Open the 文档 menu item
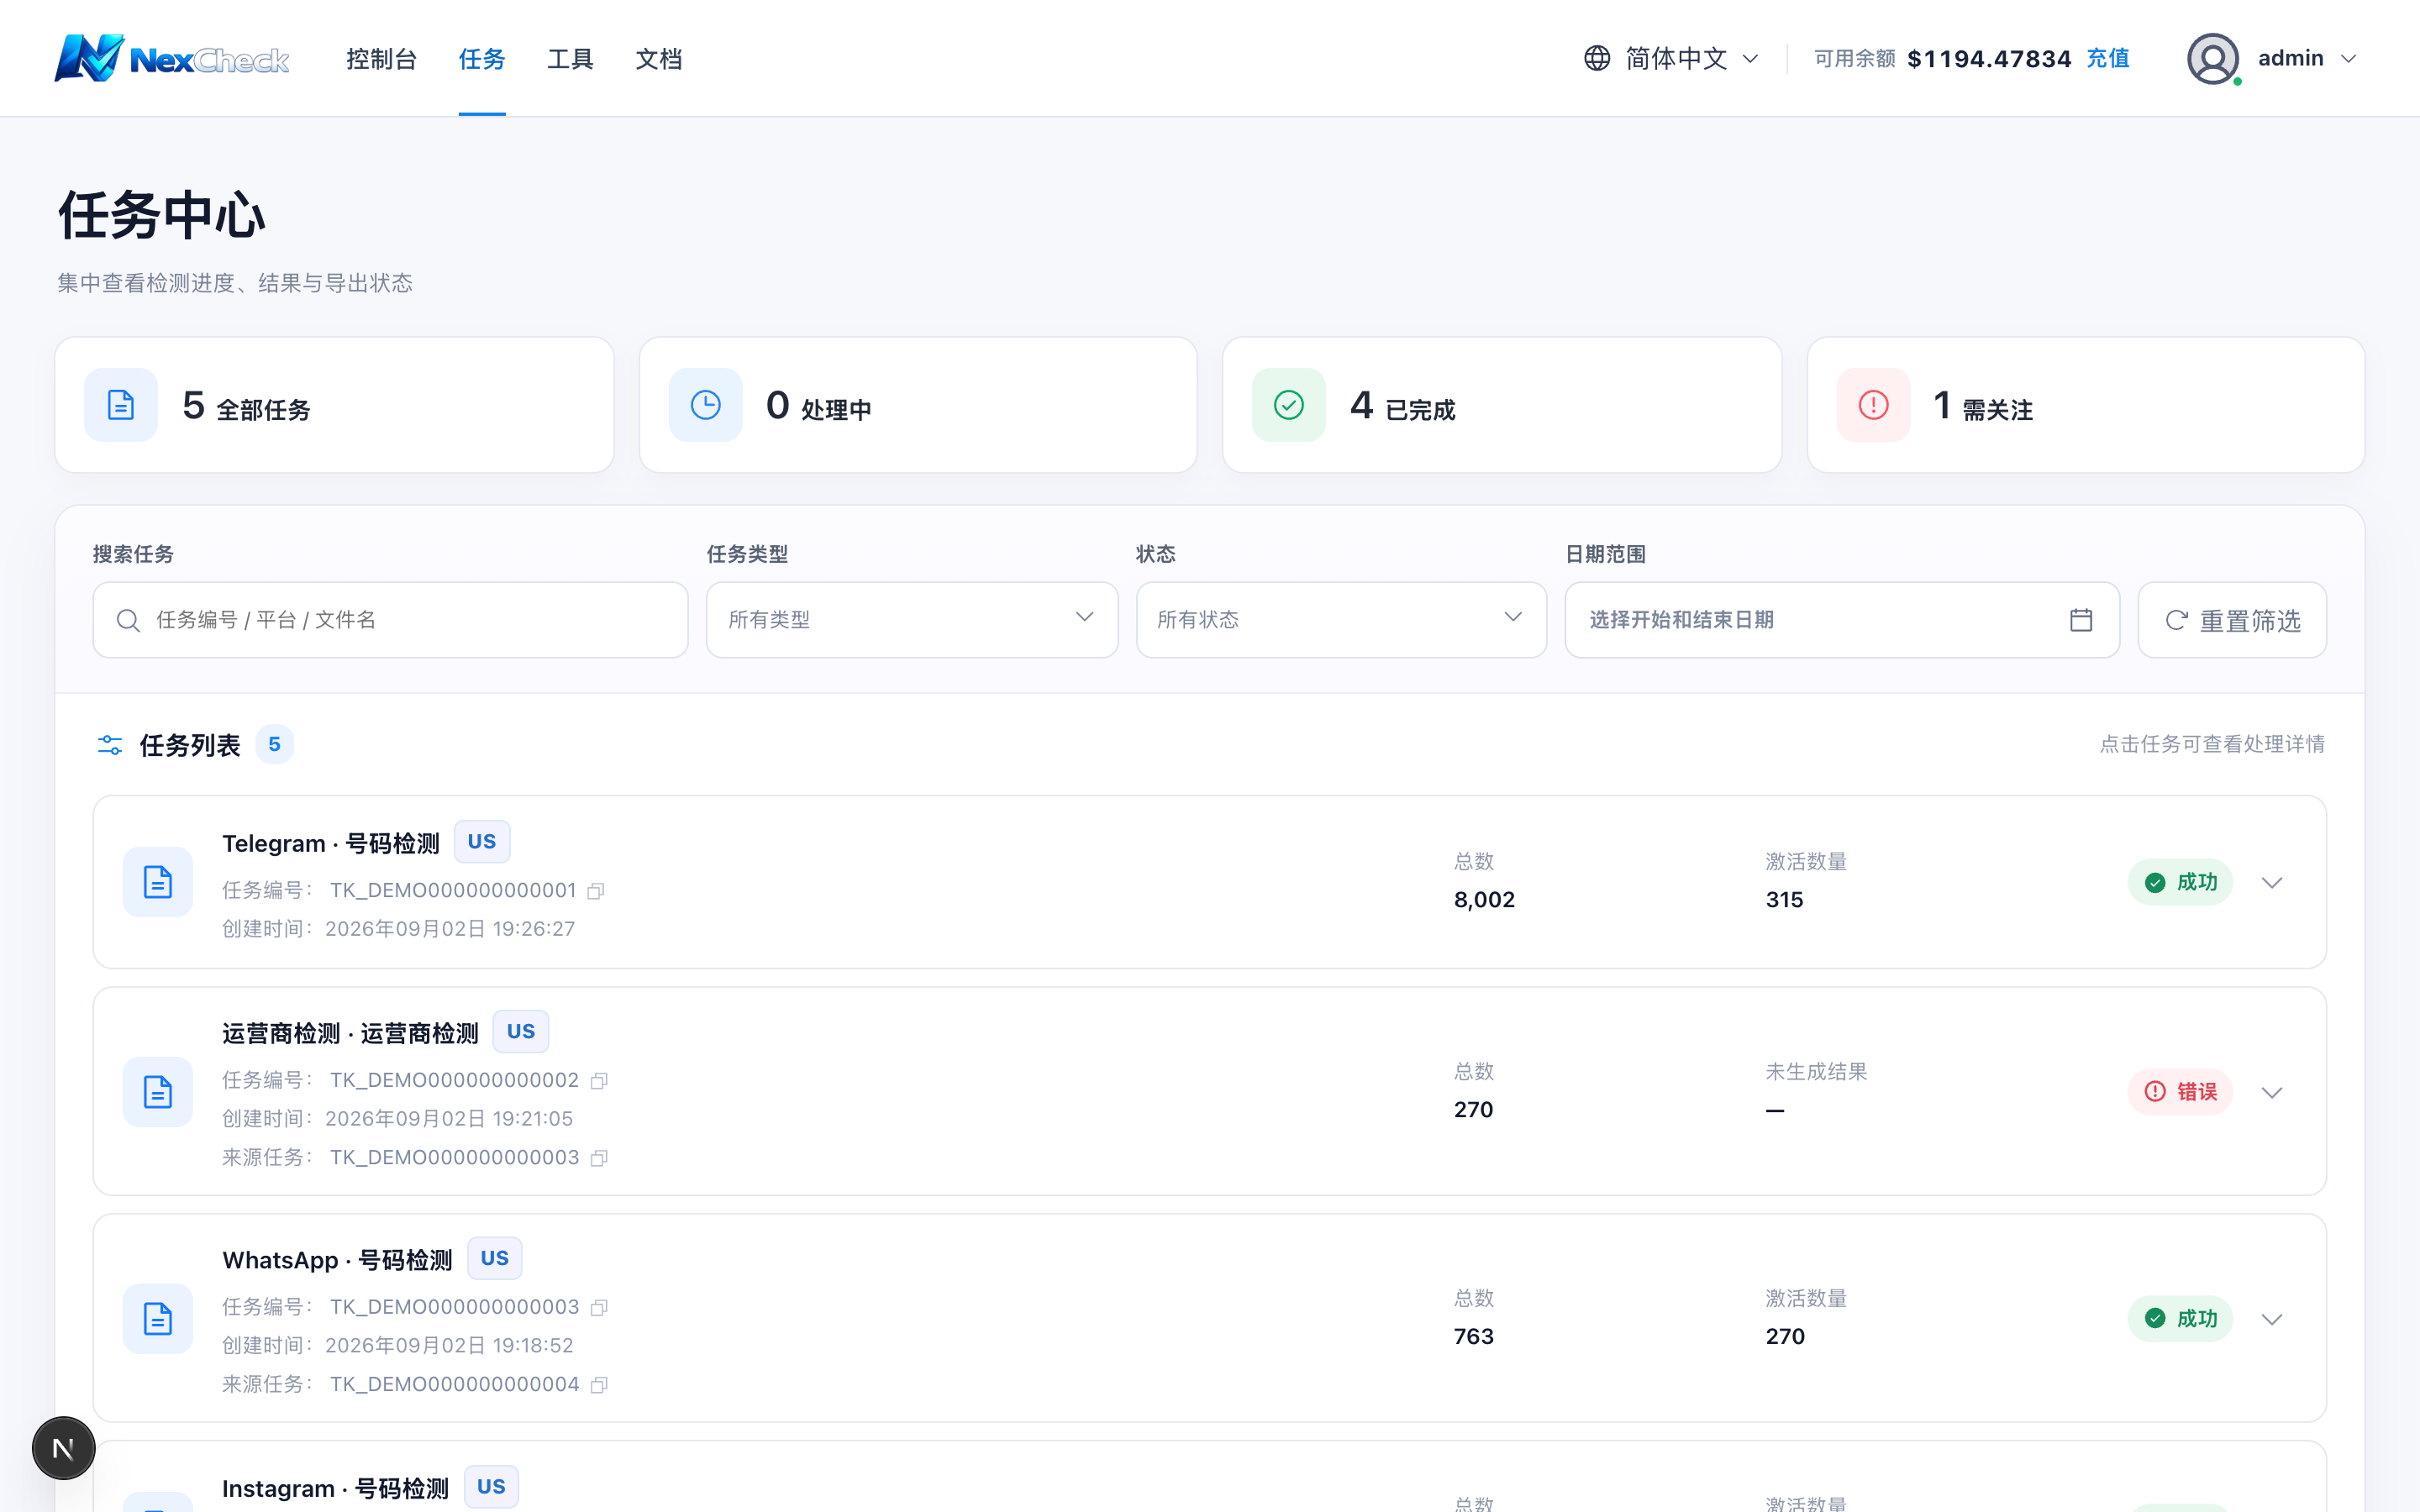 (x=659, y=59)
